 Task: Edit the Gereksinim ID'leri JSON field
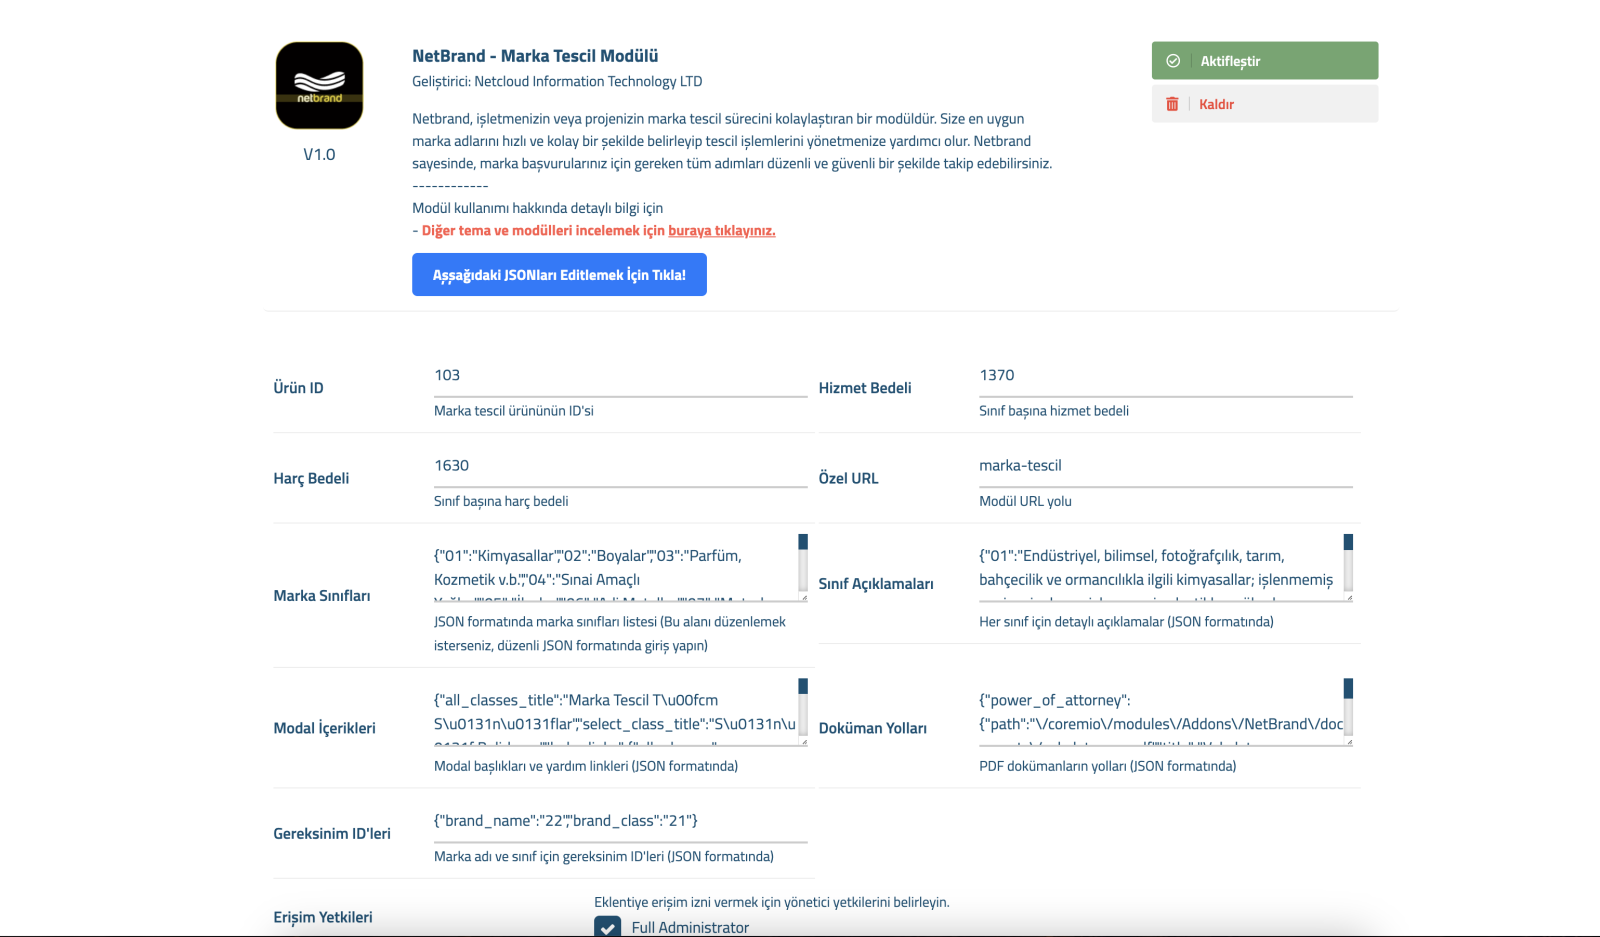[x=621, y=822]
